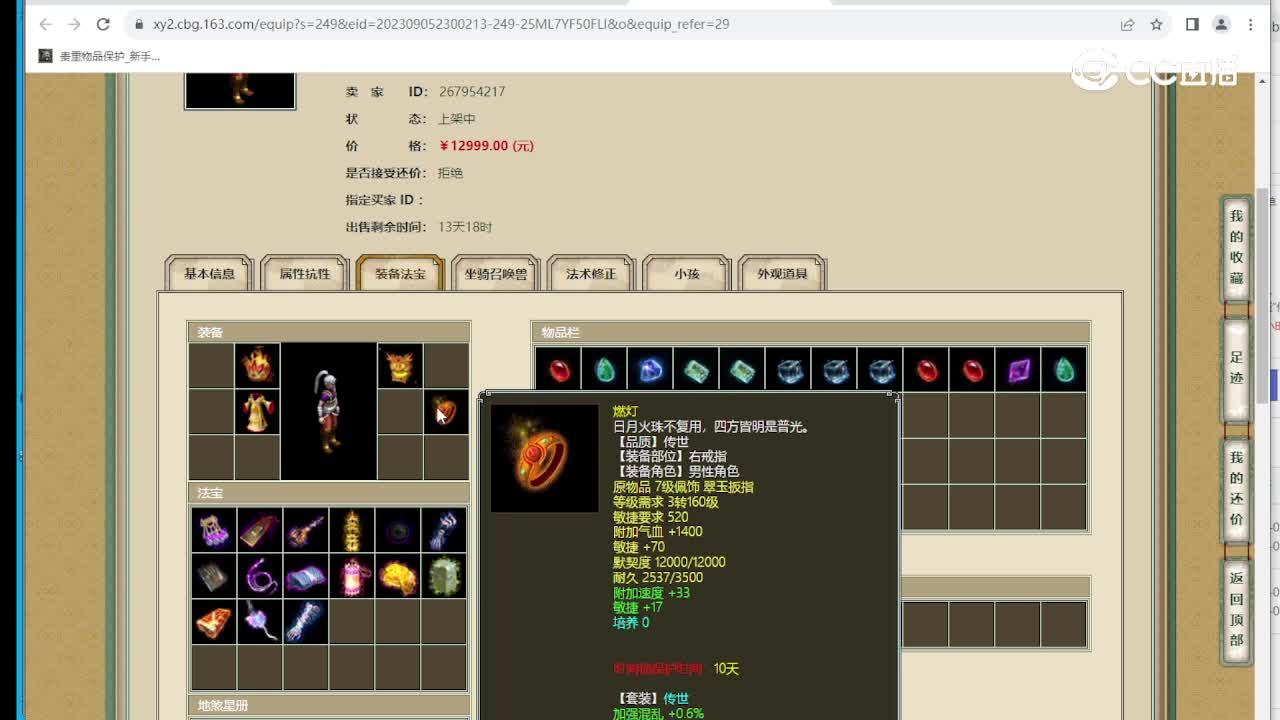The image size is (1280, 720).
Task: Go back with browser back arrow
Action: click(45, 24)
